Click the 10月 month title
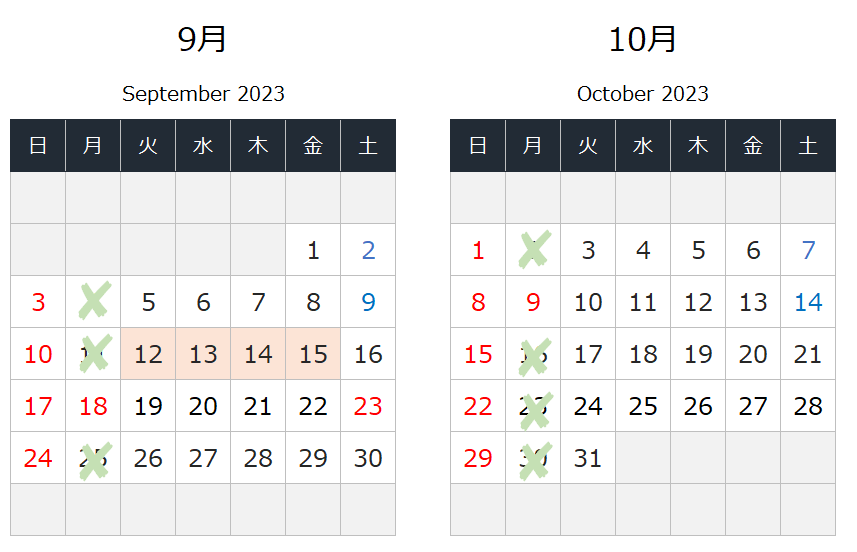 pos(643,40)
